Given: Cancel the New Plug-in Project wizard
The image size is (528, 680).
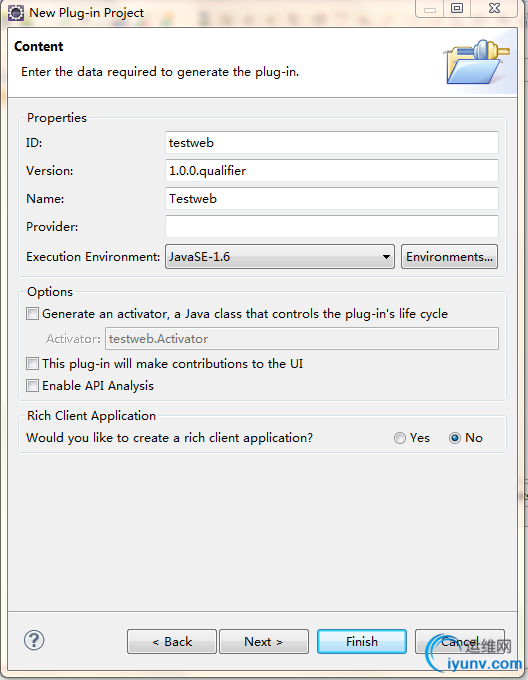Looking at the screenshot, I should coord(460,641).
